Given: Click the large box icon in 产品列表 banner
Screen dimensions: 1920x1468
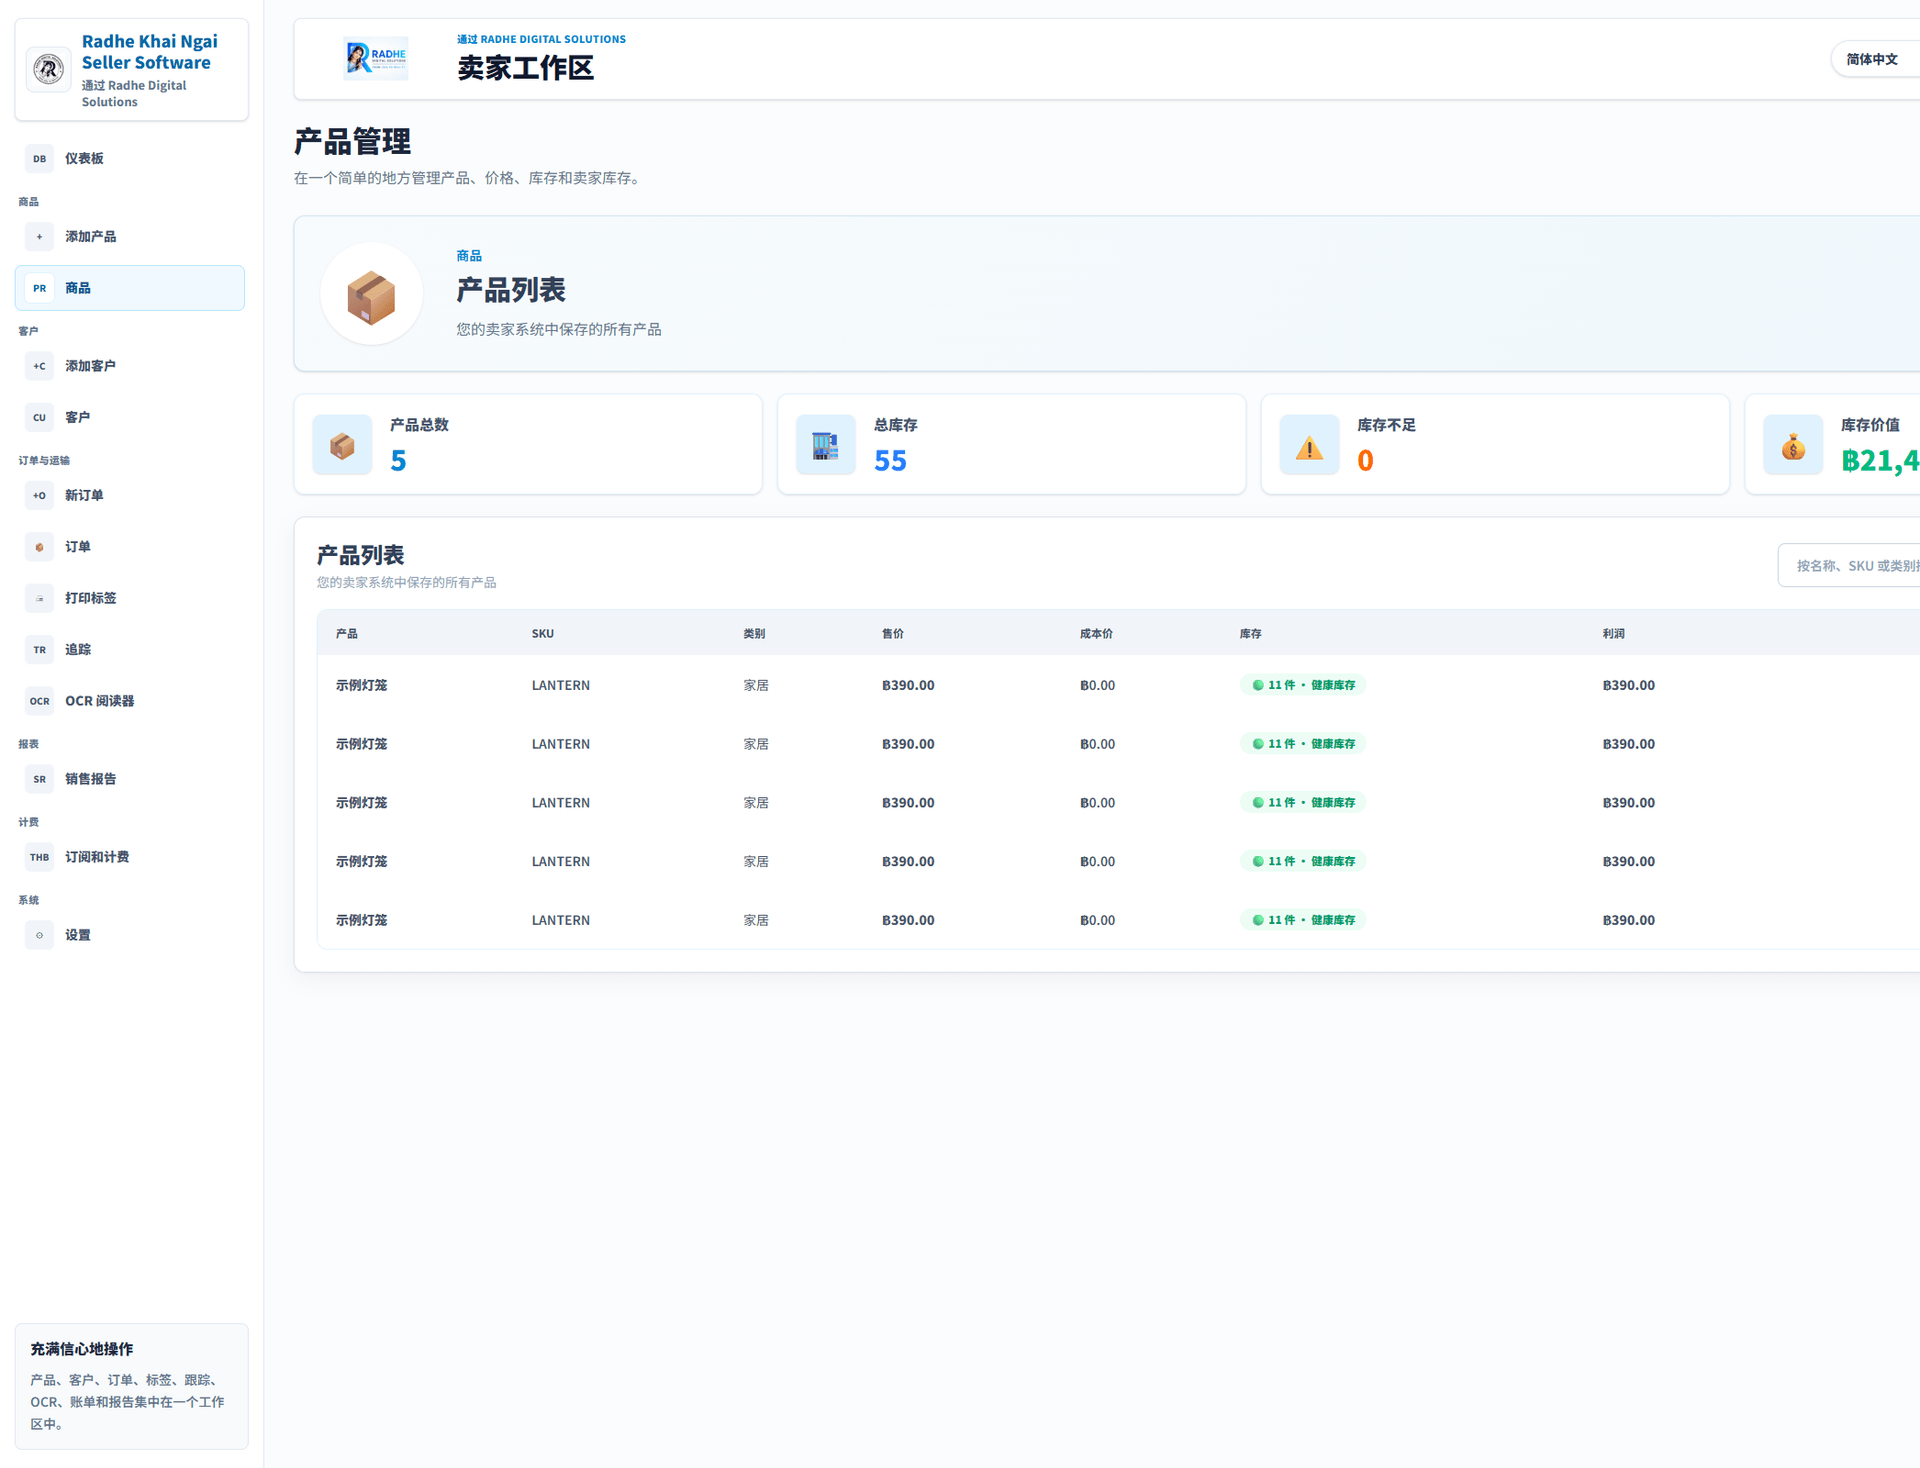Looking at the screenshot, I should point(371,294).
